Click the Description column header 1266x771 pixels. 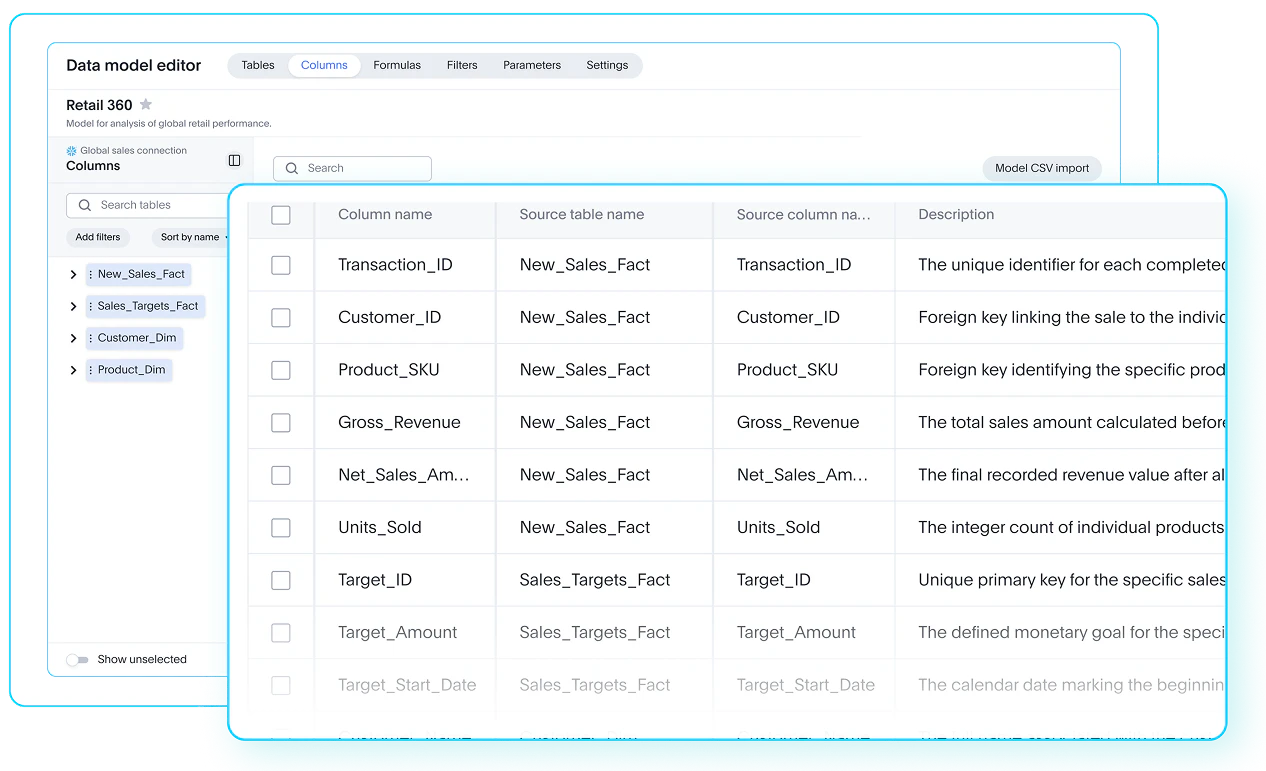[x=956, y=214]
